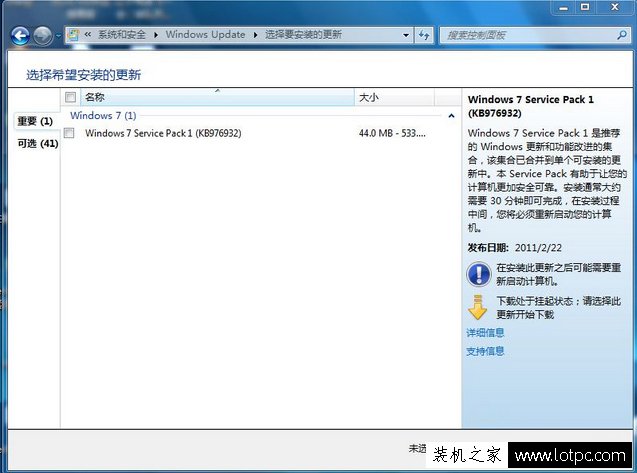Click the Forward navigation arrow button
The image size is (637, 473).
tap(42, 36)
